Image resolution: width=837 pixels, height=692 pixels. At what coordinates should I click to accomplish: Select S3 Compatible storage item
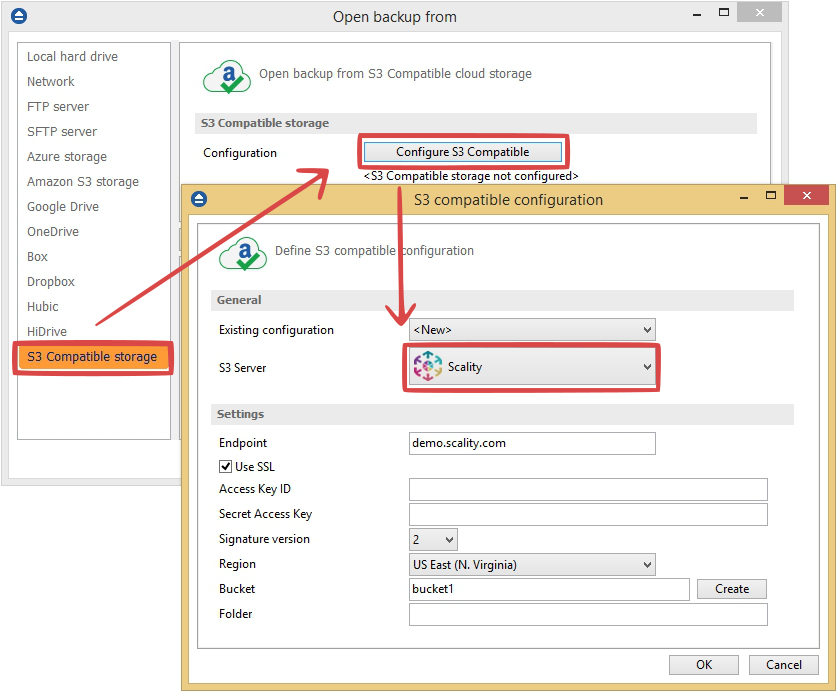93,357
